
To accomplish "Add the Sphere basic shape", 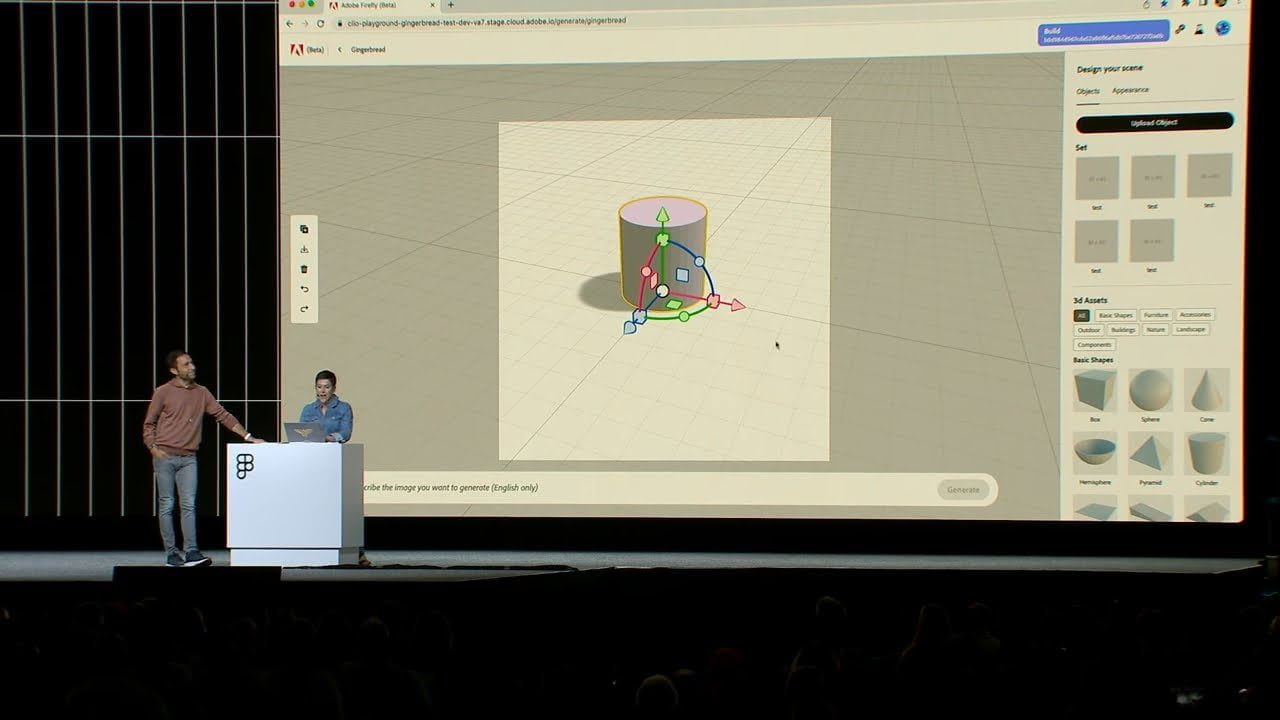I will [x=1150, y=392].
